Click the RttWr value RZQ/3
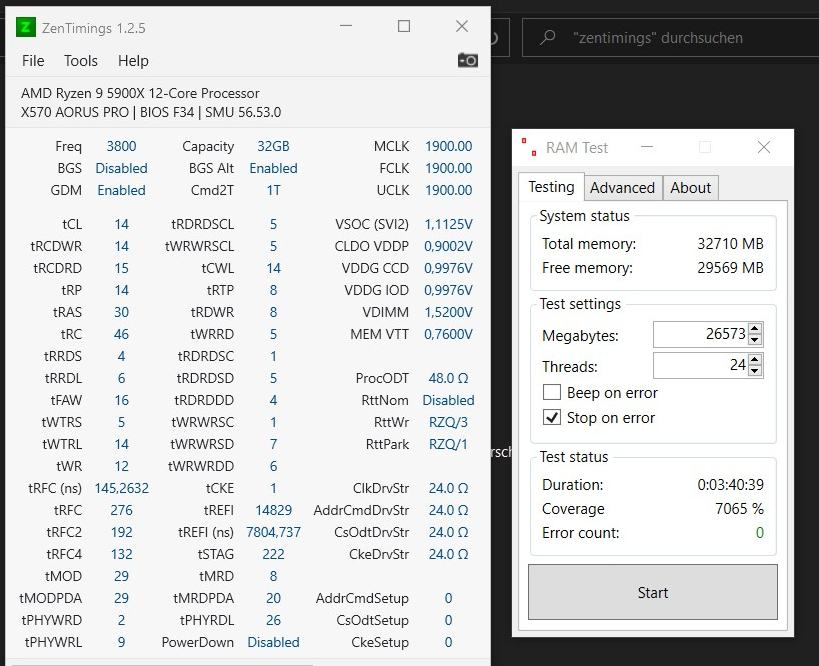 click(x=448, y=422)
